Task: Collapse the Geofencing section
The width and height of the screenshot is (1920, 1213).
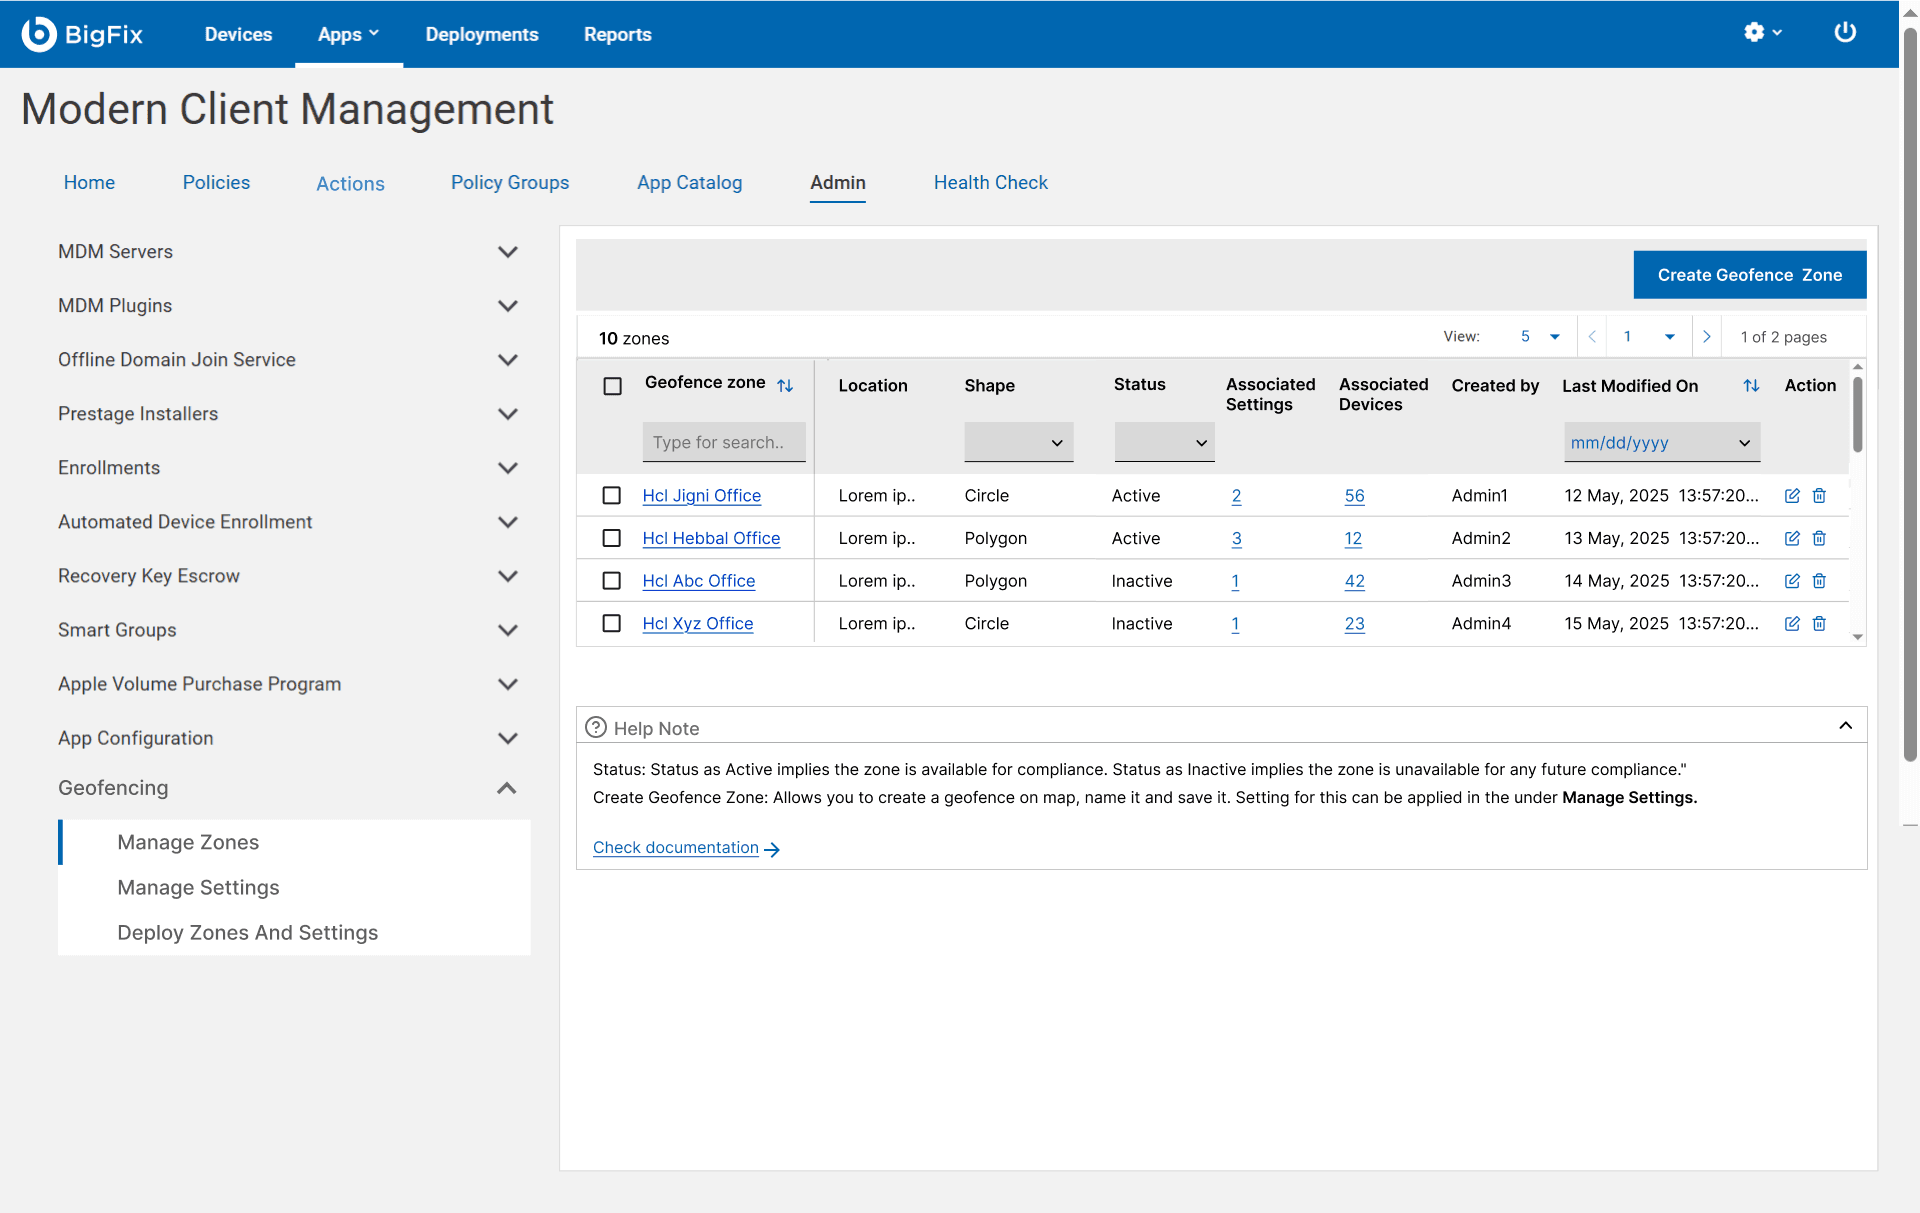Action: [x=507, y=788]
